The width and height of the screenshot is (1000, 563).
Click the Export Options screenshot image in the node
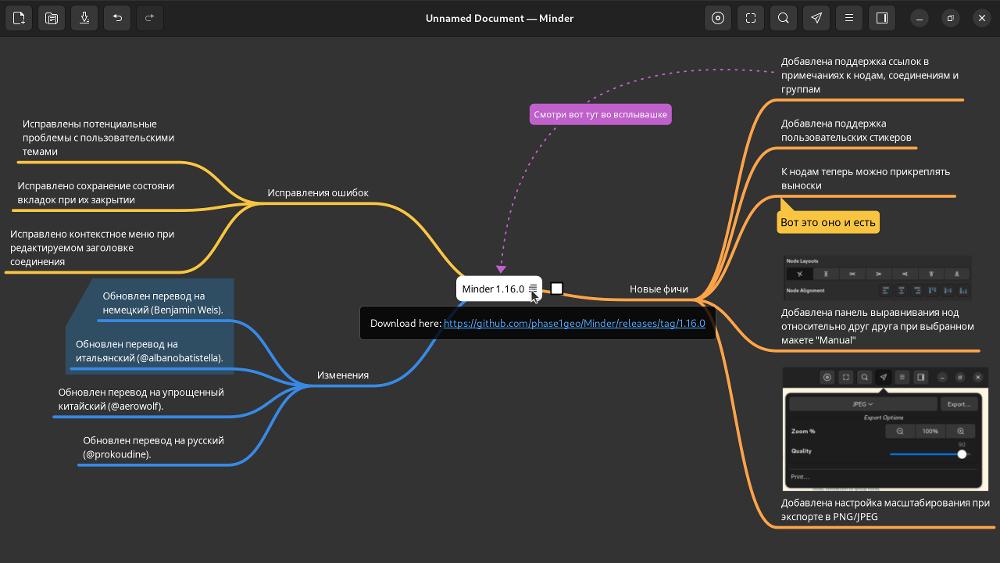pyautogui.click(x=885, y=429)
